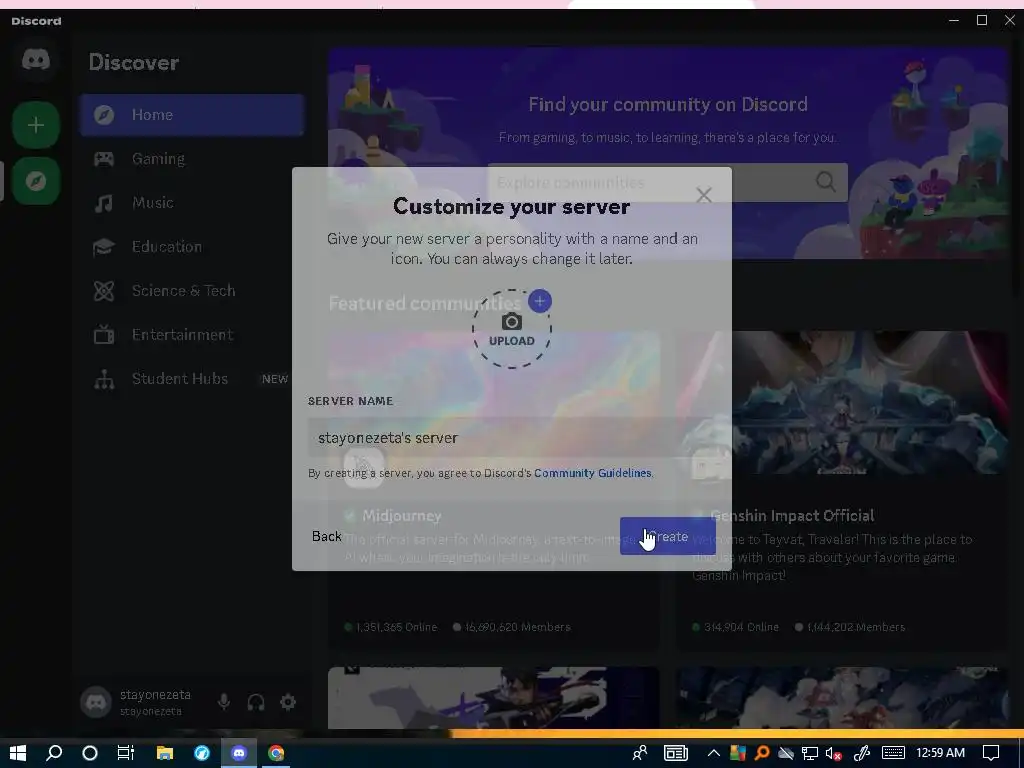Image resolution: width=1024 pixels, height=768 pixels.
Task: Create the server with the Create button
Action: [667, 536]
